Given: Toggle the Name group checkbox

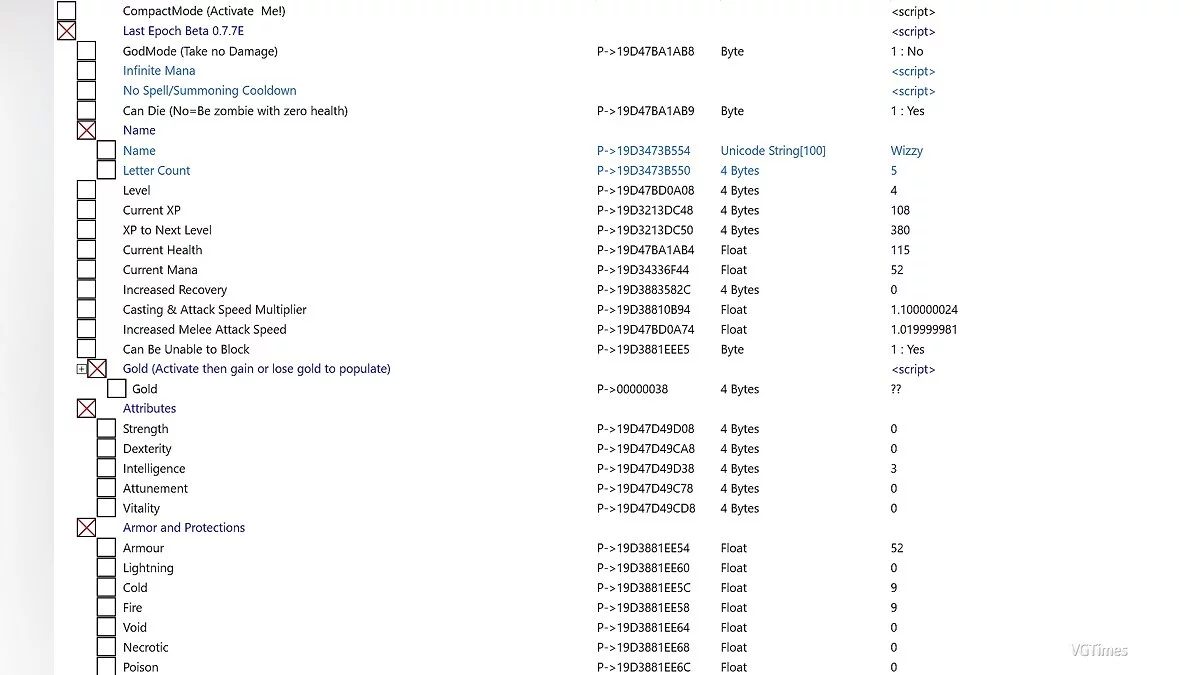Looking at the screenshot, I should [87, 130].
